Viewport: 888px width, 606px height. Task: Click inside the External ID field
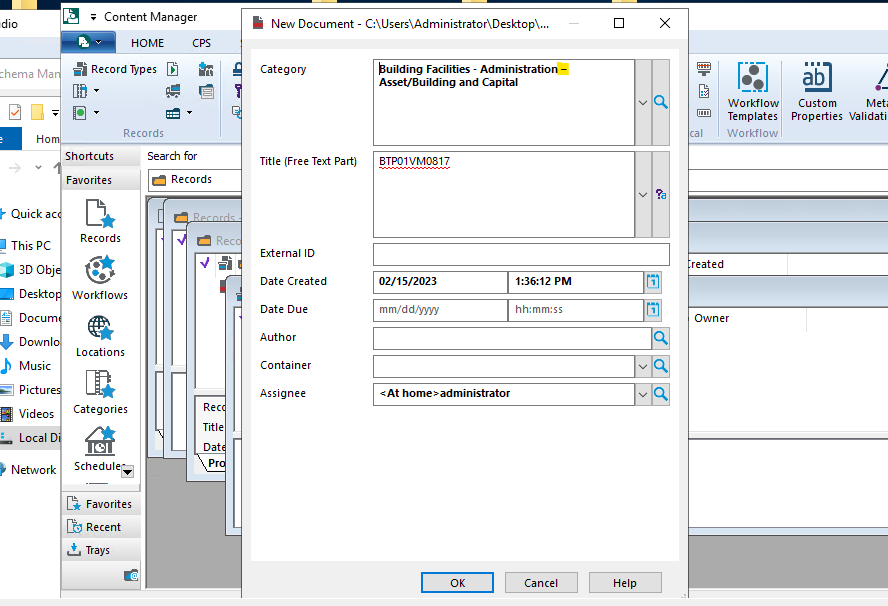520,254
